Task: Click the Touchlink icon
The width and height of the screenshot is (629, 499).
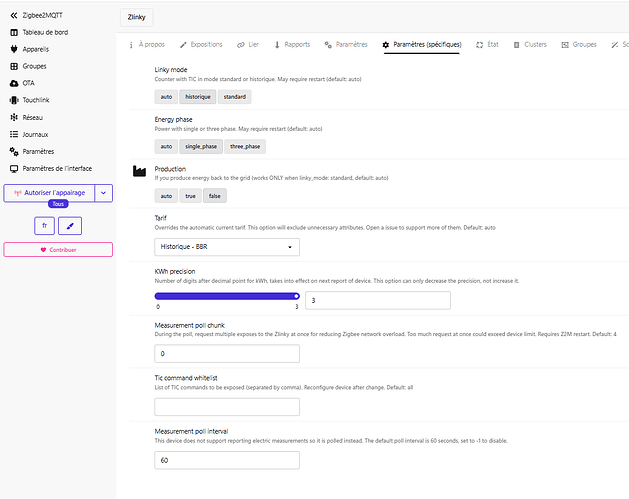Action: 14,100
